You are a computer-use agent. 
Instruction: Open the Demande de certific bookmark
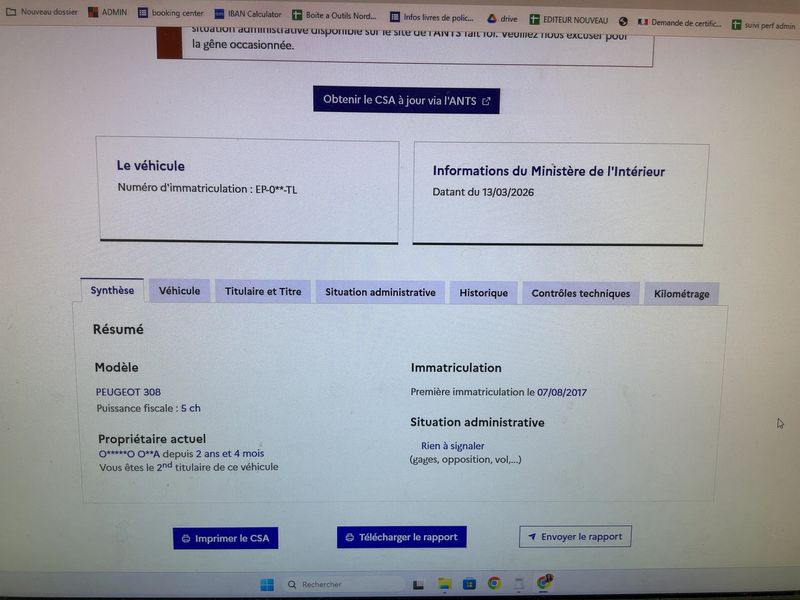(680, 23)
